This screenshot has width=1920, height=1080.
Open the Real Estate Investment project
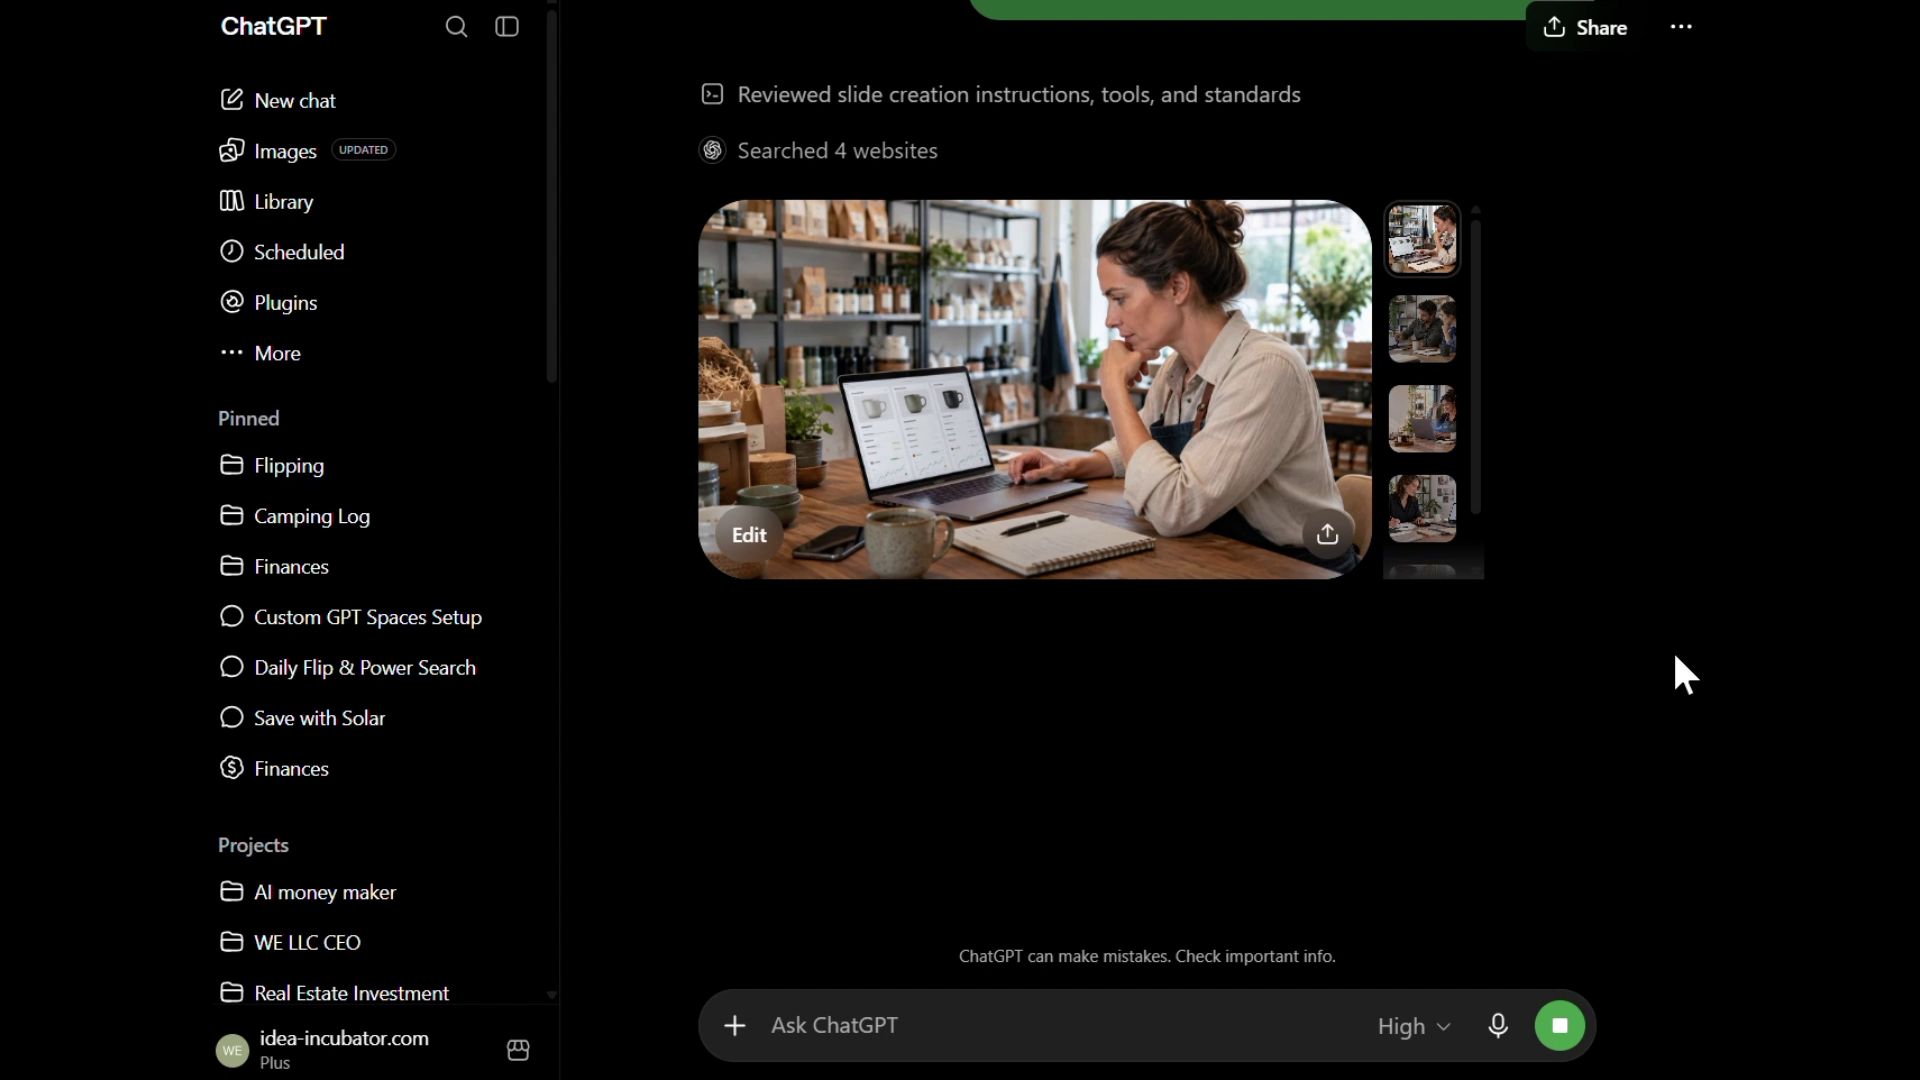pyautogui.click(x=334, y=993)
